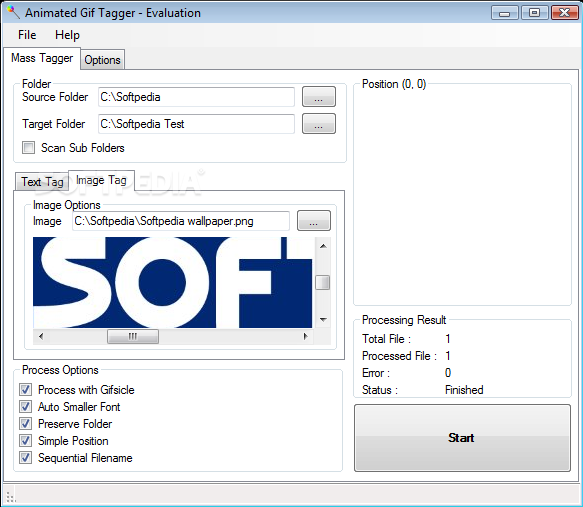Uncheck Sequential Filename option
The image size is (583, 507).
tap(25, 458)
